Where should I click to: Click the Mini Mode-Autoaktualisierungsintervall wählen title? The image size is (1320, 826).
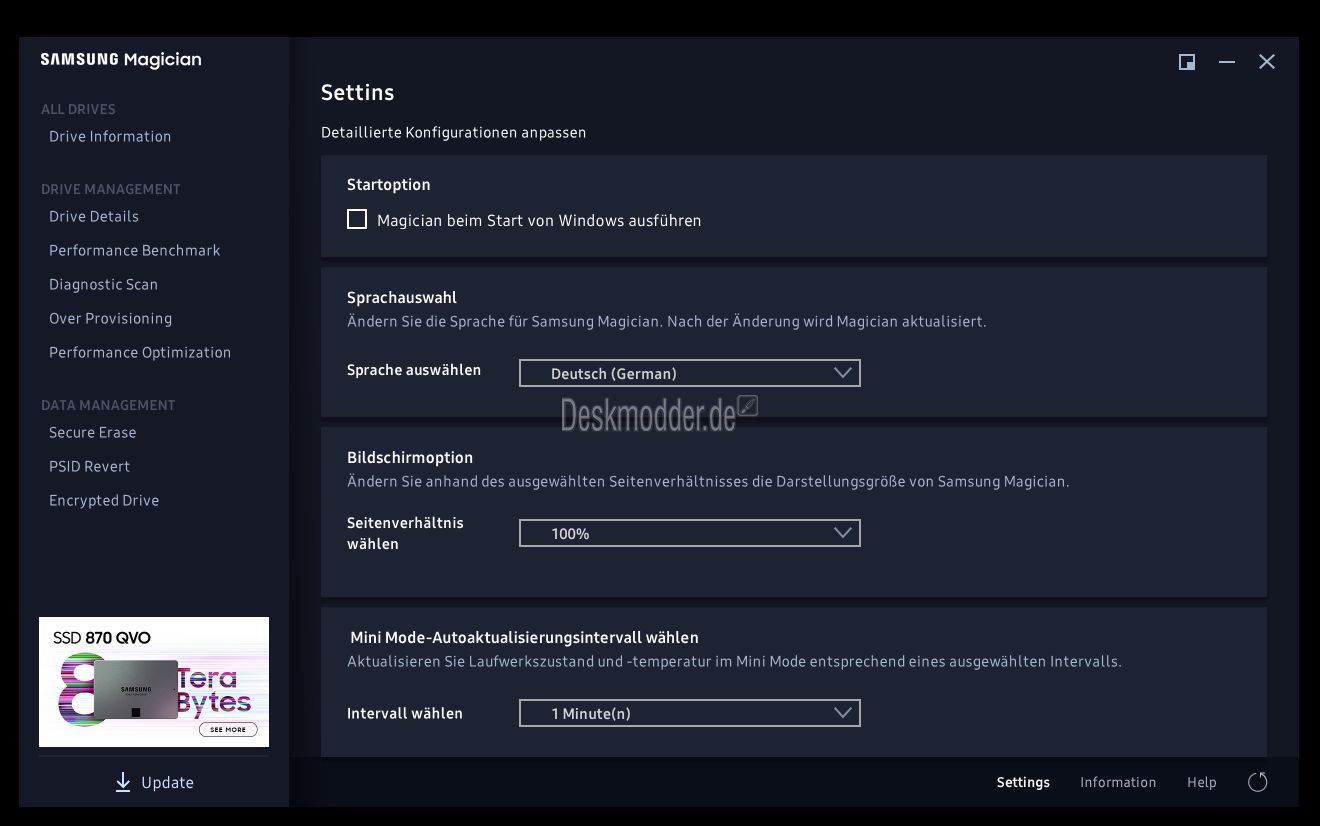524,637
